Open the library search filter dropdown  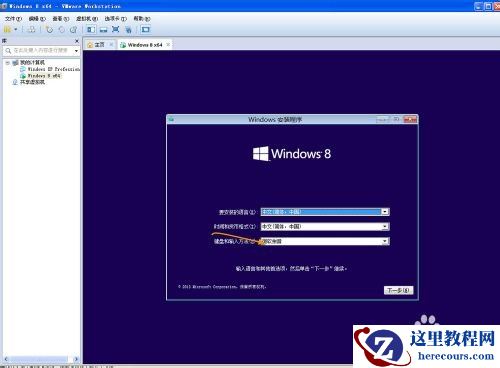tap(77, 51)
